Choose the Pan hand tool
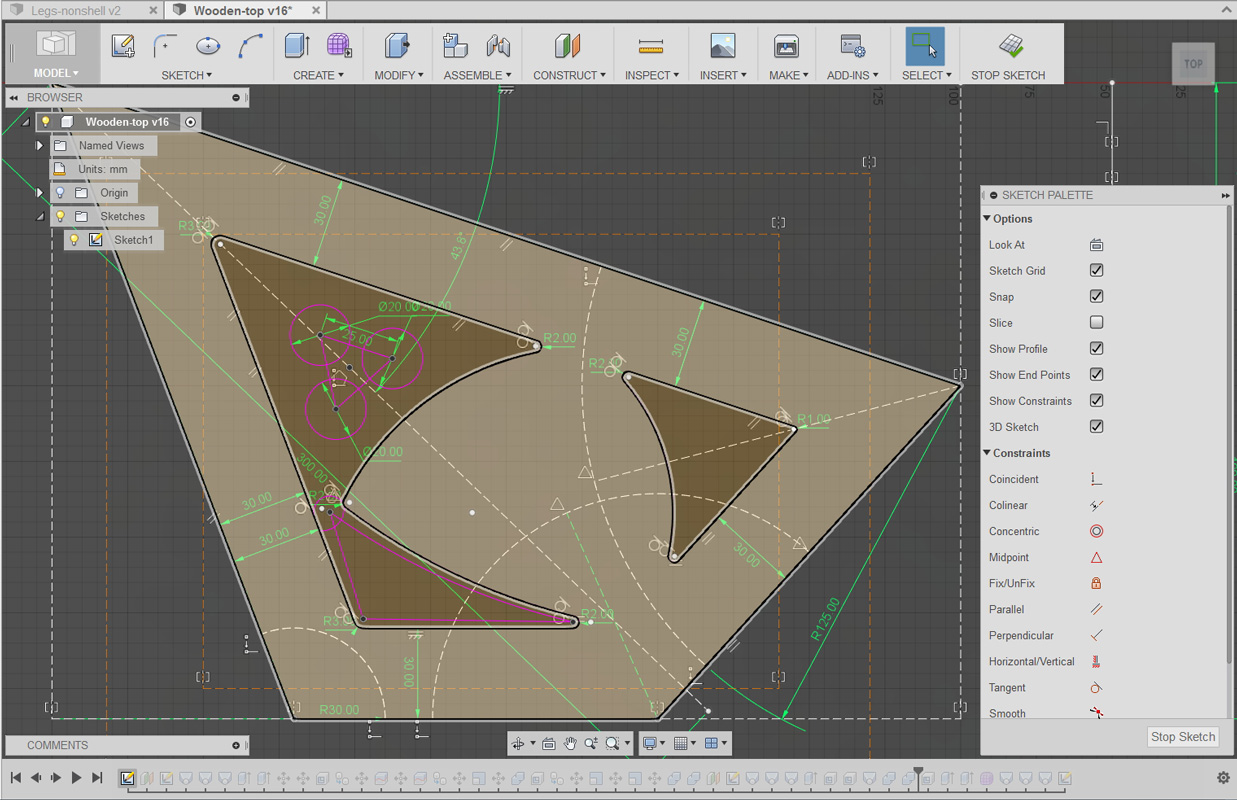The image size is (1237, 800). pyautogui.click(x=570, y=743)
